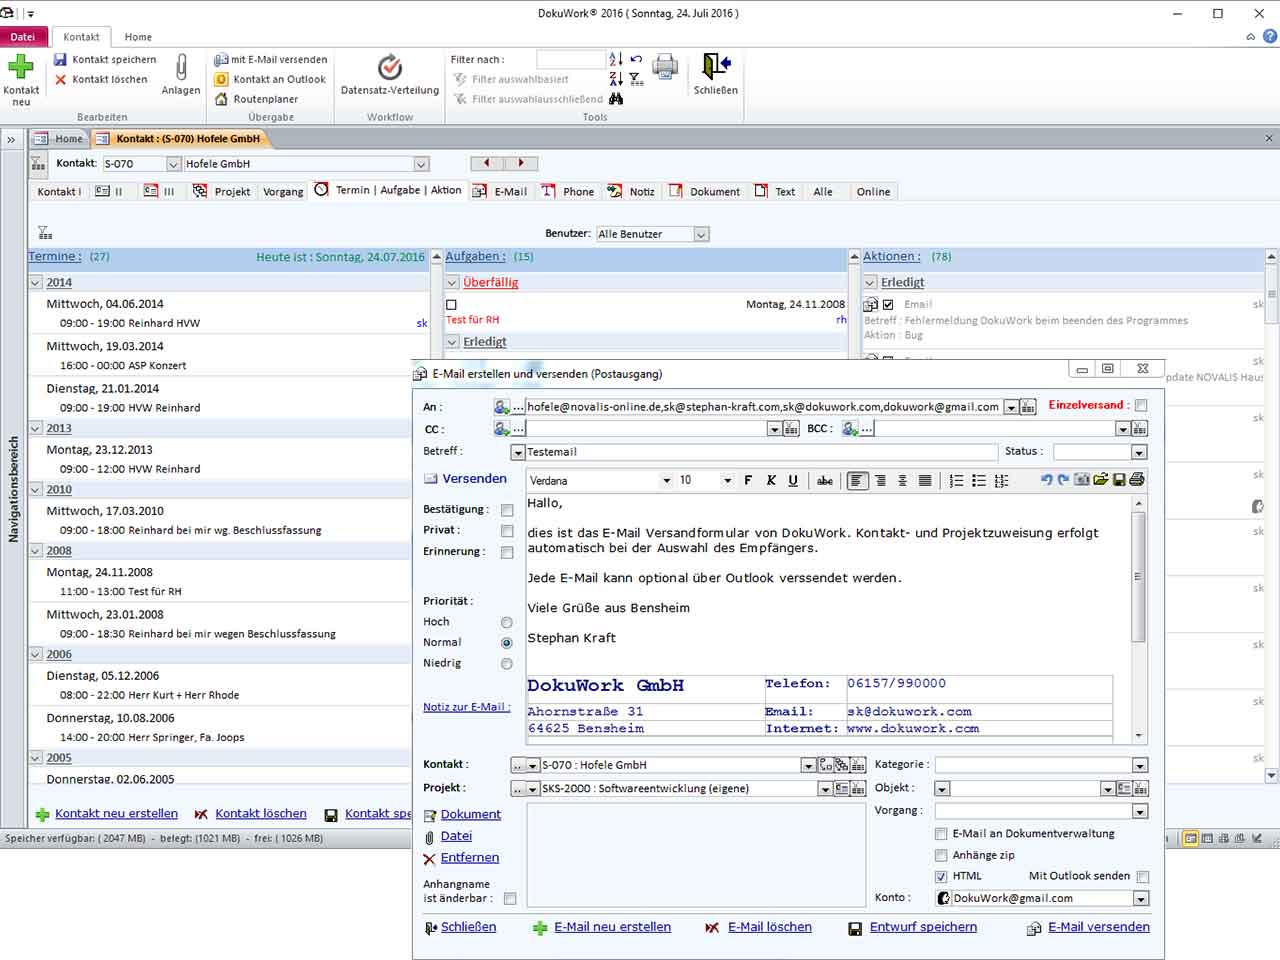Image resolution: width=1280 pixels, height=960 pixels.
Task: Check the overdue task Test für RH checkbox
Action: [451, 305]
